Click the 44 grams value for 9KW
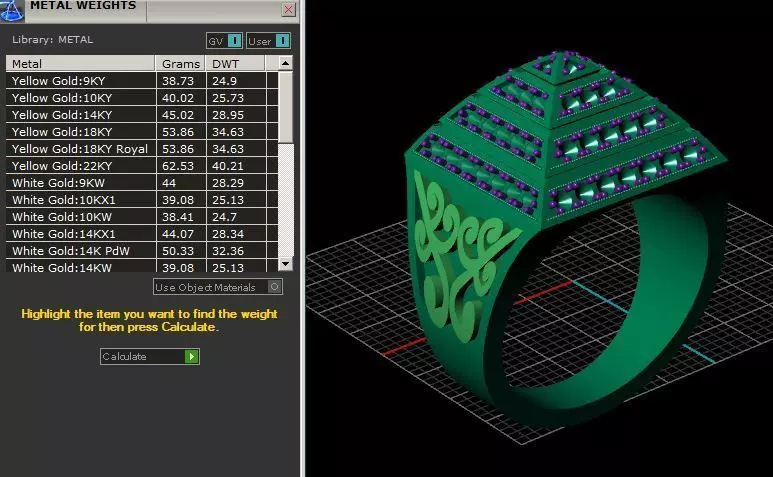 tap(169, 183)
